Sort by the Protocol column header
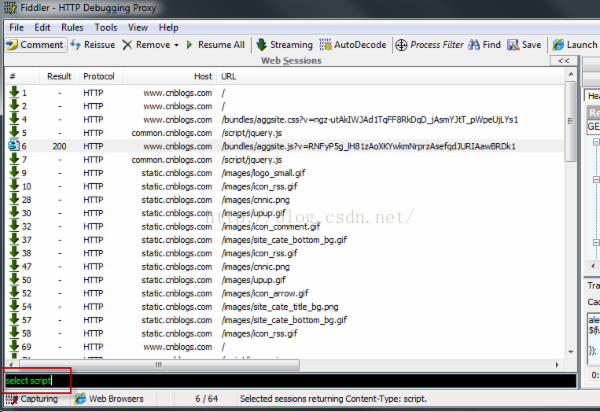Image resolution: width=600 pixels, height=412 pixels. [x=99, y=77]
